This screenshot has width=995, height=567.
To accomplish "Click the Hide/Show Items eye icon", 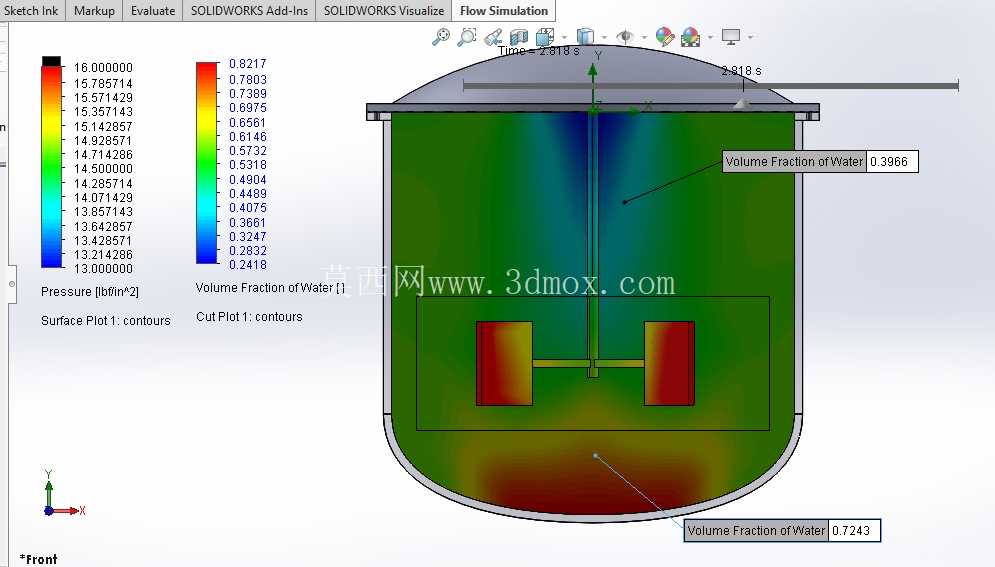I will [x=625, y=37].
